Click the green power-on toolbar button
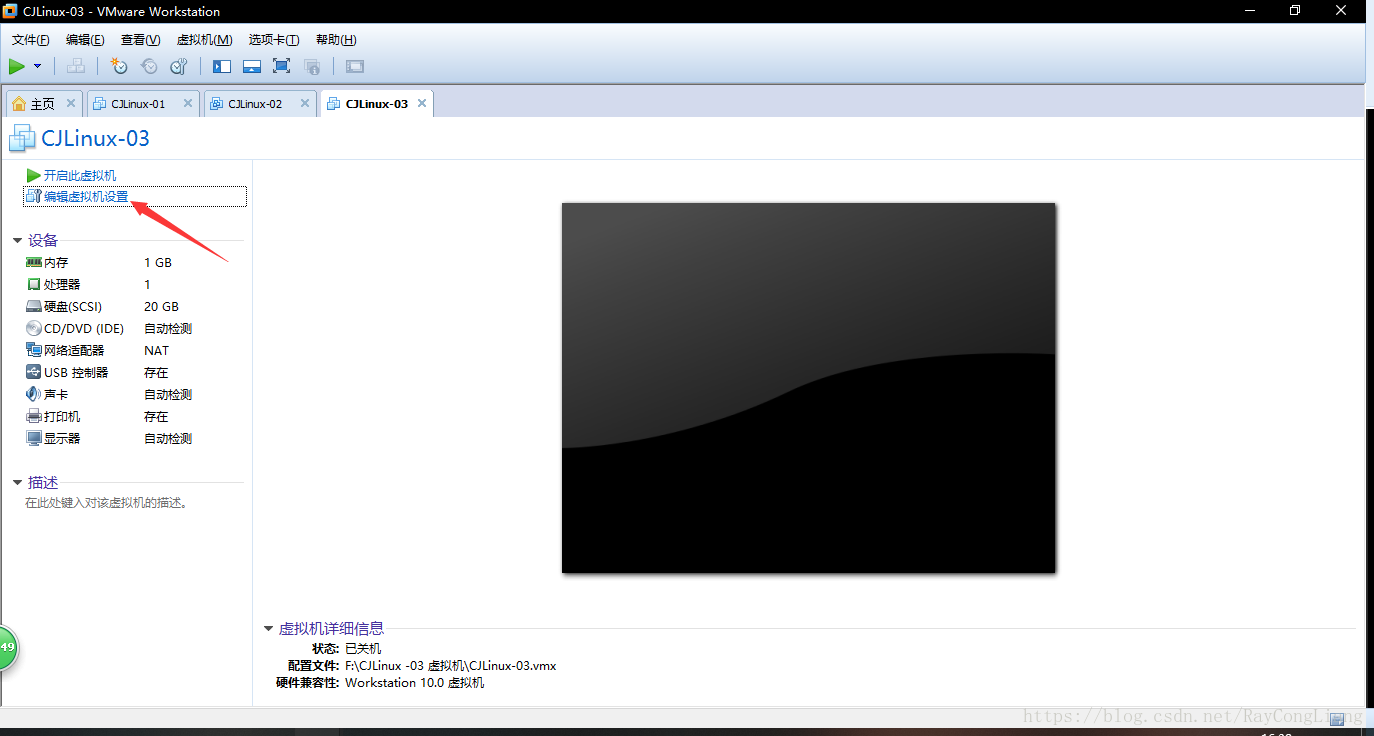Screen dimensions: 1374x736 (17, 66)
